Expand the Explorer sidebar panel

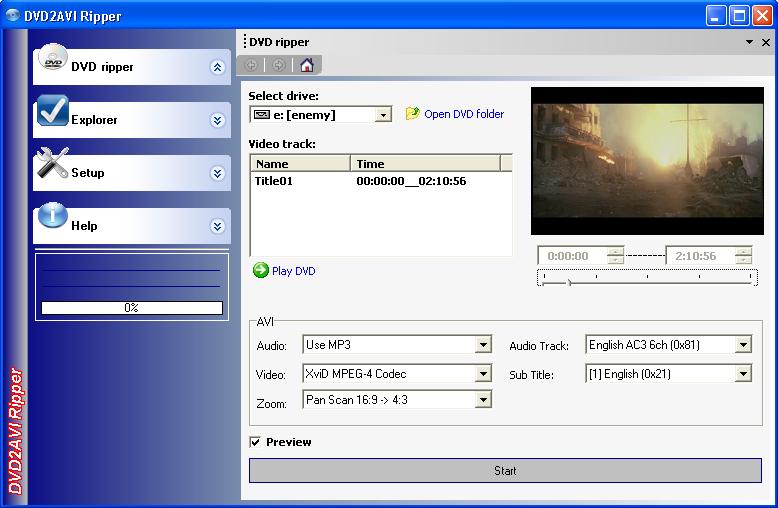tap(217, 120)
